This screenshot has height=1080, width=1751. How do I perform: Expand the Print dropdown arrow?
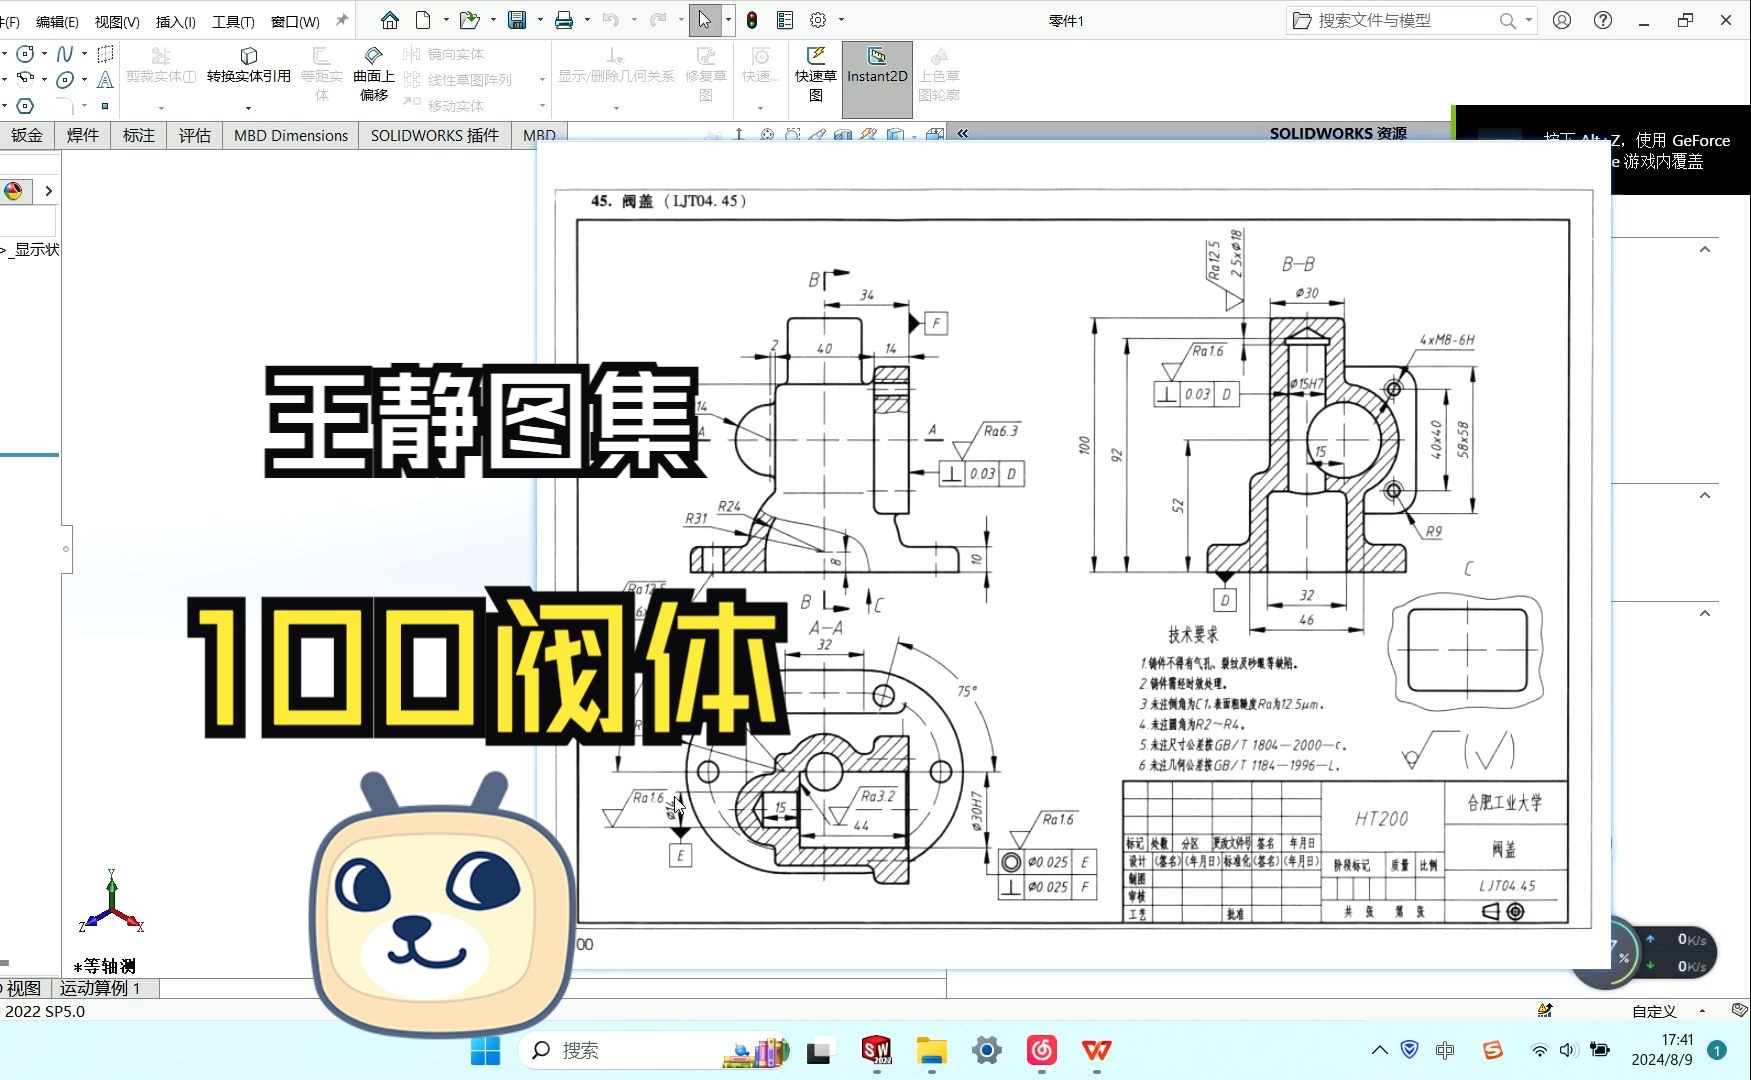(587, 20)
